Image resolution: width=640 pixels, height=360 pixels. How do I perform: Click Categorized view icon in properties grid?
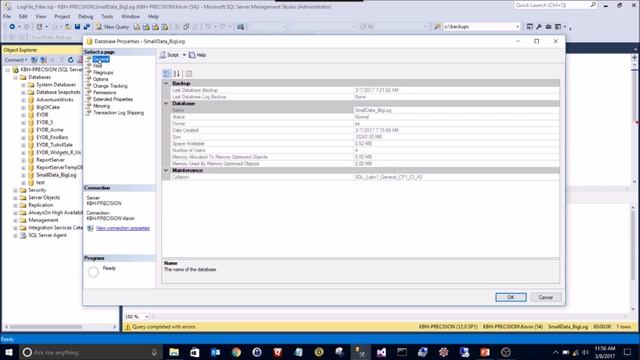click(x=167, y=73)
